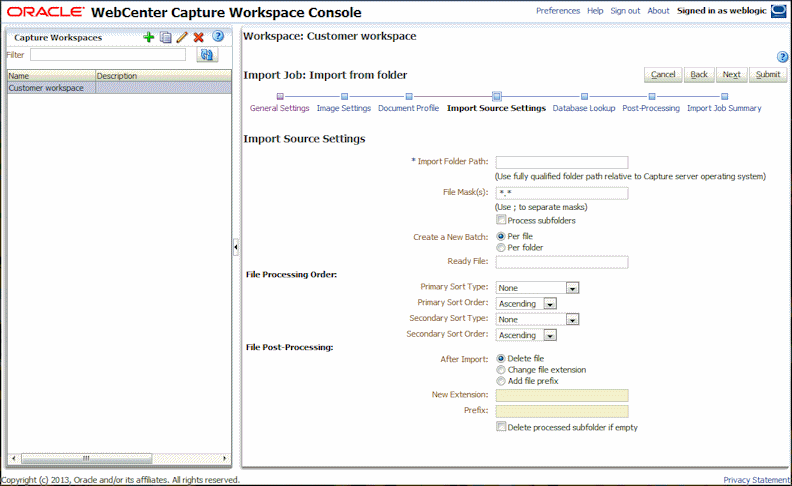Focus the Ready File field
Viewport: 792px width, 486px height.
click(x=562, y=262)
